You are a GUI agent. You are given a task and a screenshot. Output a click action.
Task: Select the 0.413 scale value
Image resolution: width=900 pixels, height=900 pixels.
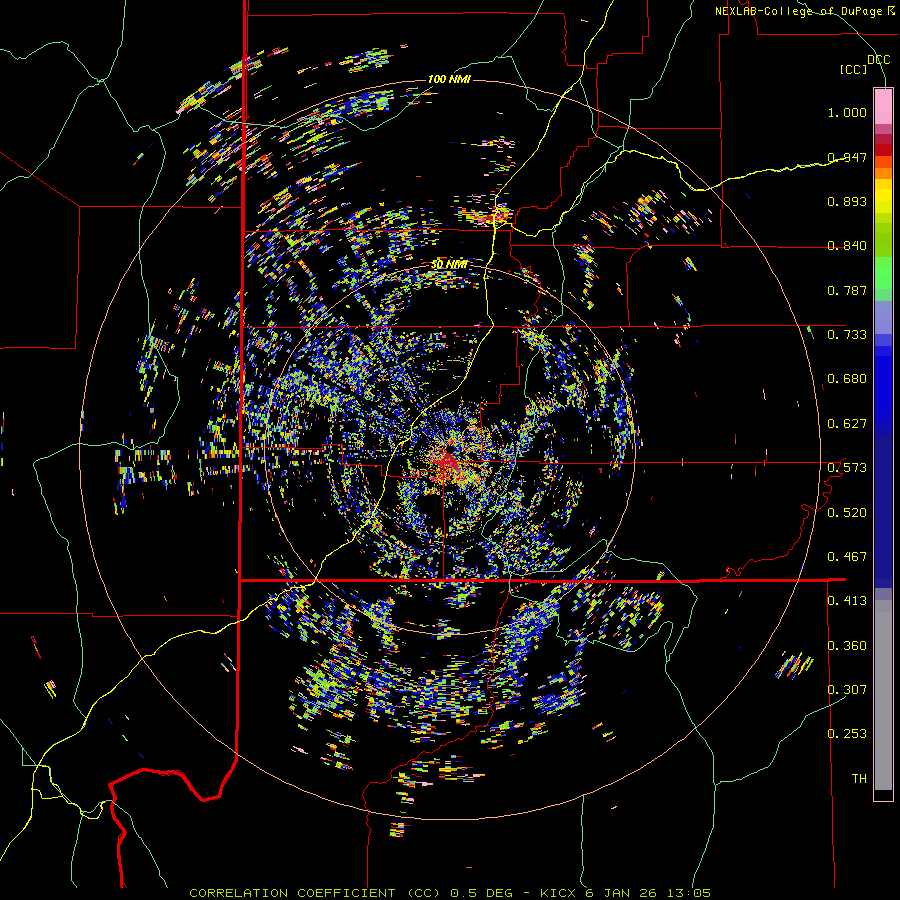click(x=847, y=601)
